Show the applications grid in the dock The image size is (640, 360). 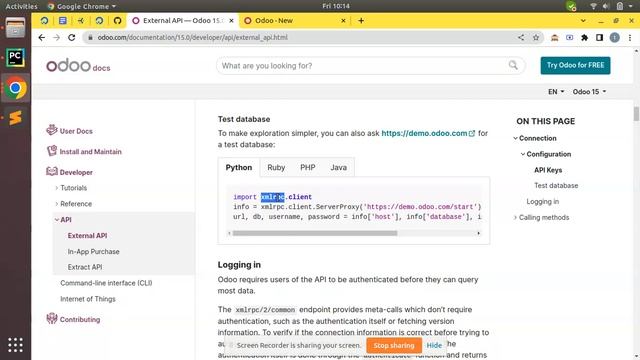click(x=15, y=345)
